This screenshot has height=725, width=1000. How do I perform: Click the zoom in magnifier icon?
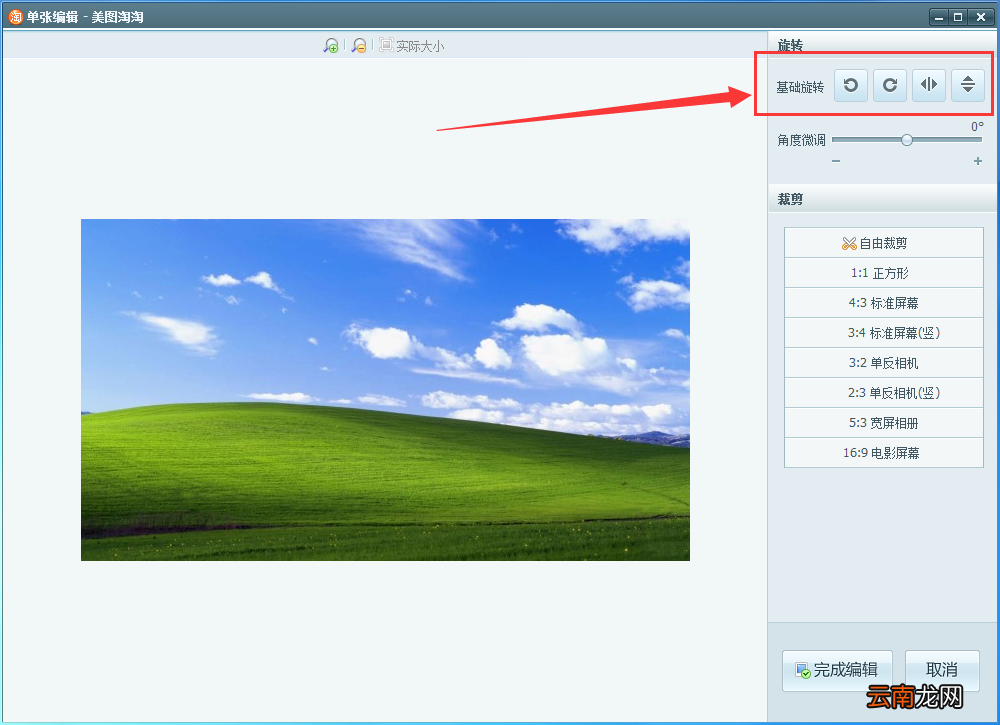coord(330,45)
